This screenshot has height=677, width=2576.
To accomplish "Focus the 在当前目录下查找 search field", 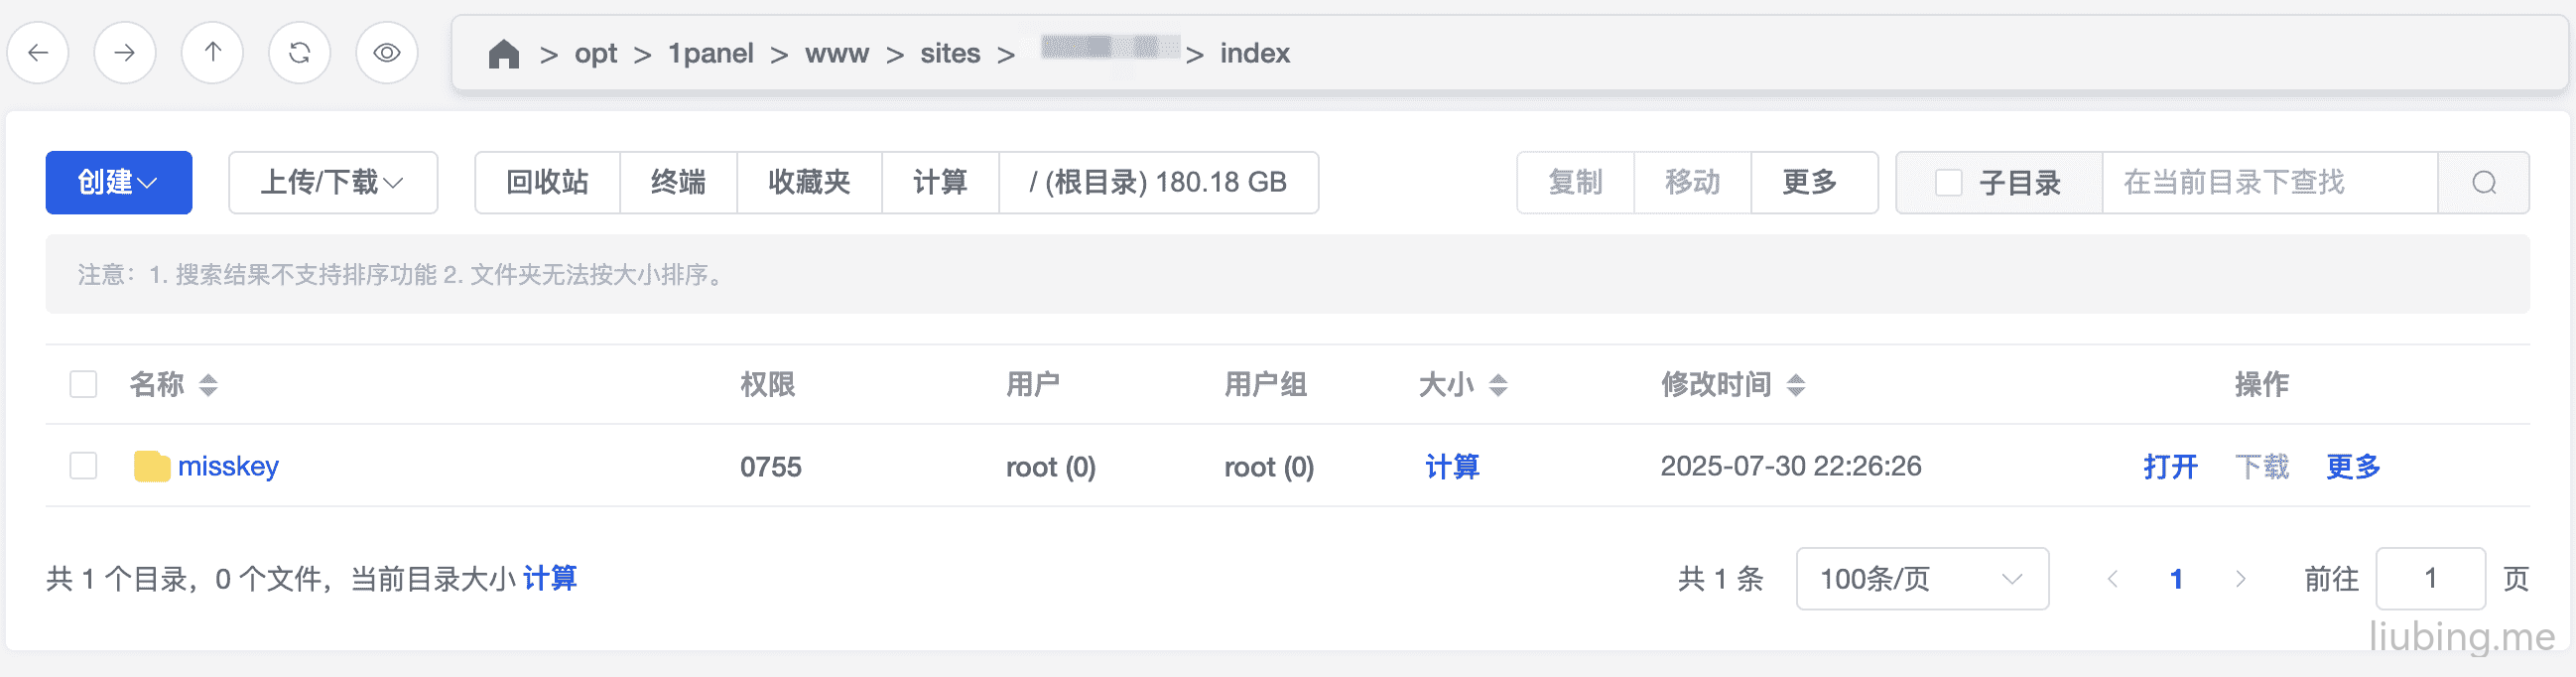I will pos(2270,183).
